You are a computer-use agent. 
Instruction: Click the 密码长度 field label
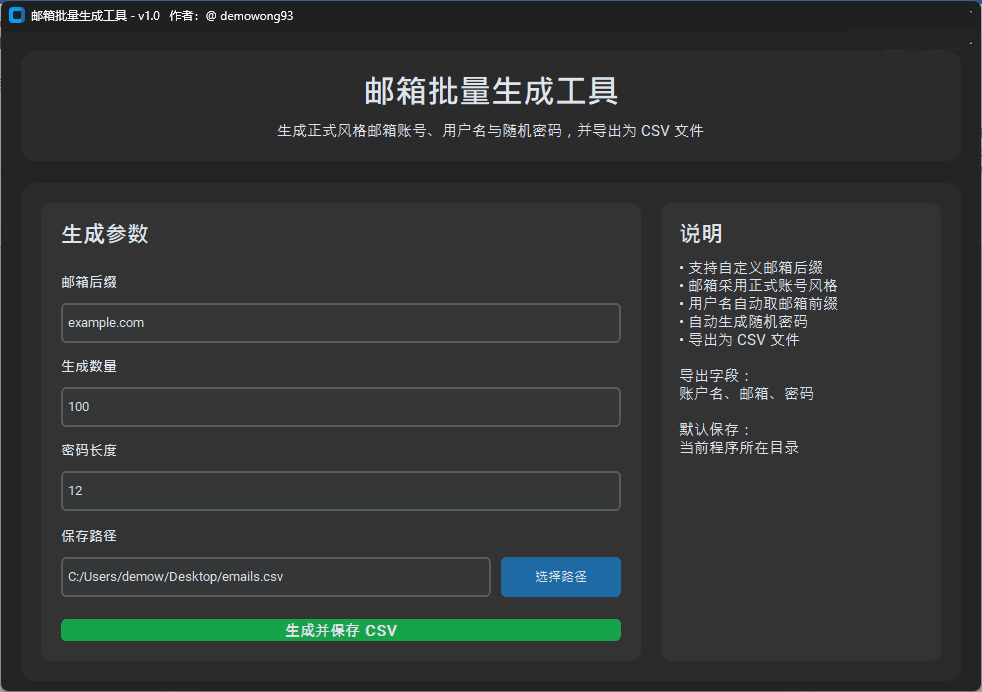(x=89, y=450)
